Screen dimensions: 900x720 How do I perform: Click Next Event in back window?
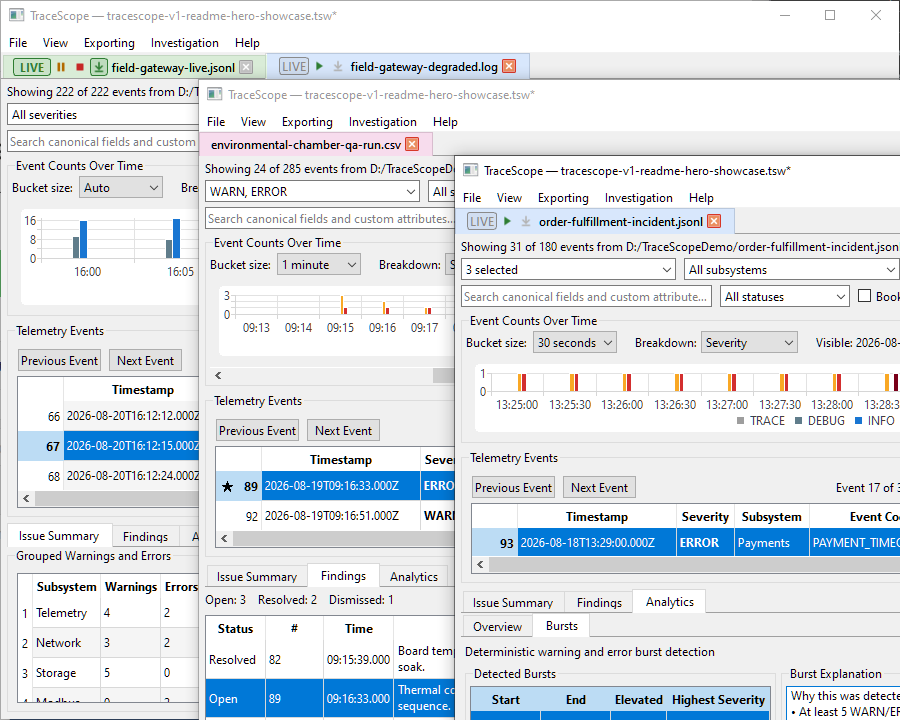click(145, 361)
